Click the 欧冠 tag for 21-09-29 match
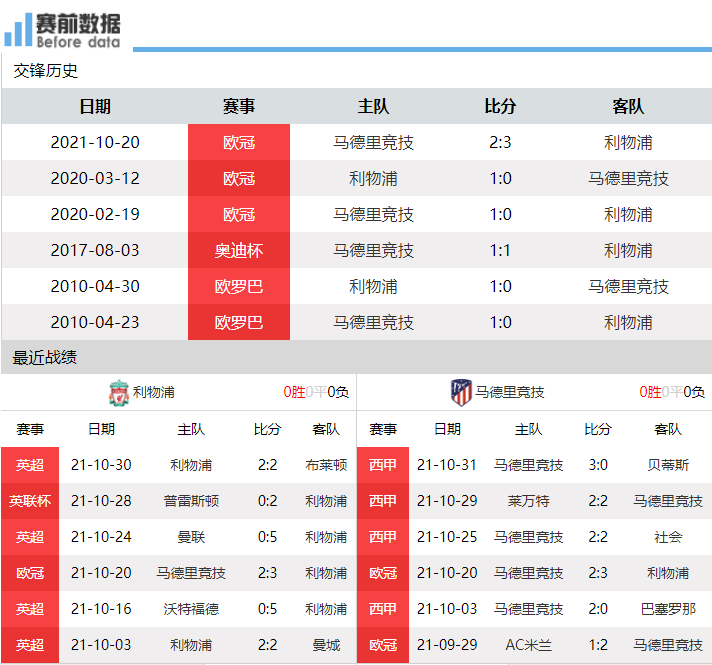 tap(383, 645)
